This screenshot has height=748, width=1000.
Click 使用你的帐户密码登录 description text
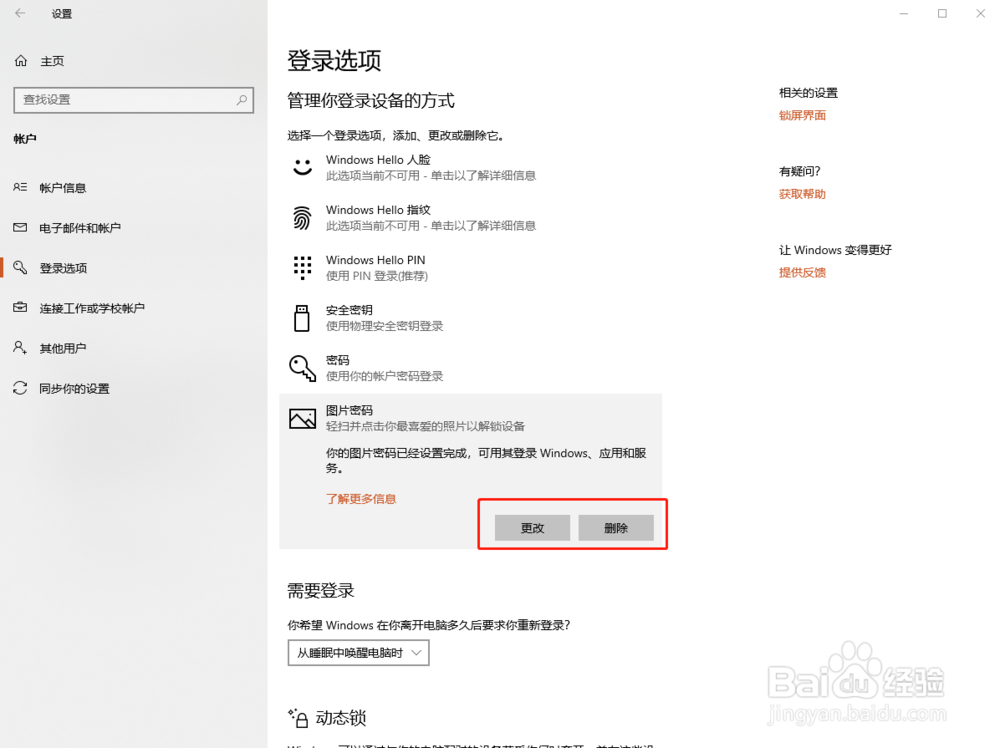(385, 376)
